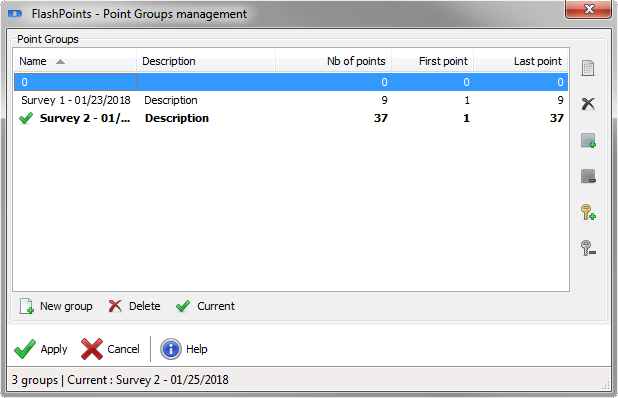This screenshot has width=618, height=398.
Task: Click the add points icon with green plus
Action: [588, 140]
